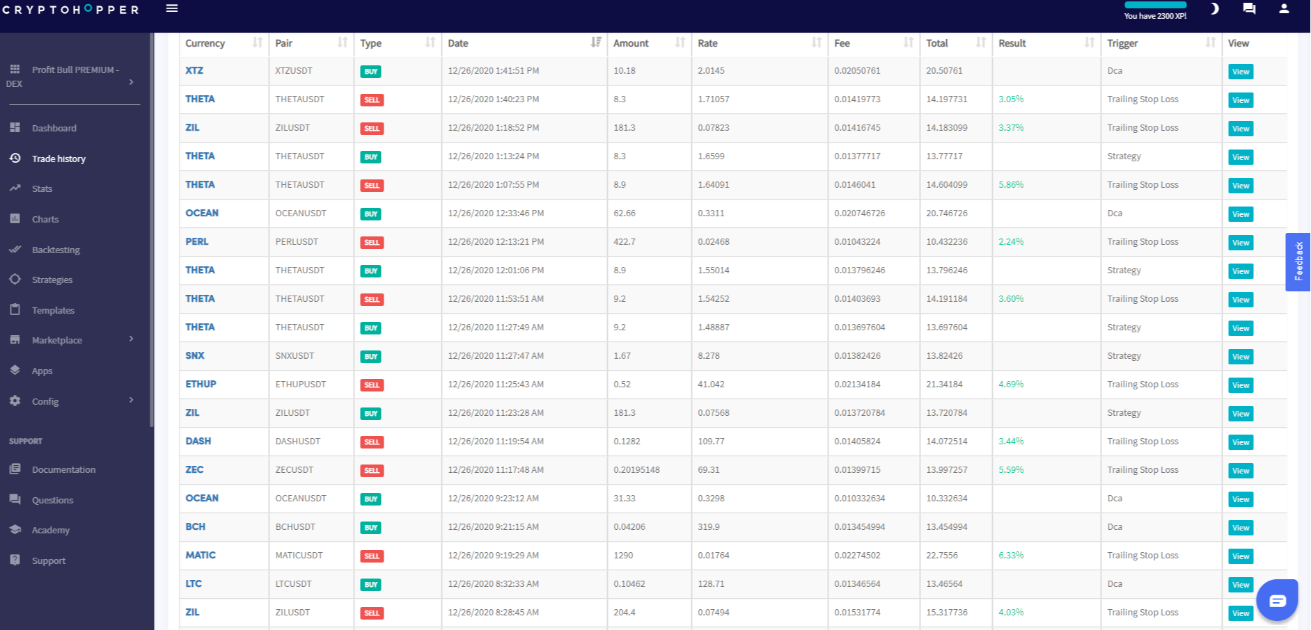Click the Marketplace sidebar icon
The width and height of the screenshot is (1311, 630).
point(15,340)
